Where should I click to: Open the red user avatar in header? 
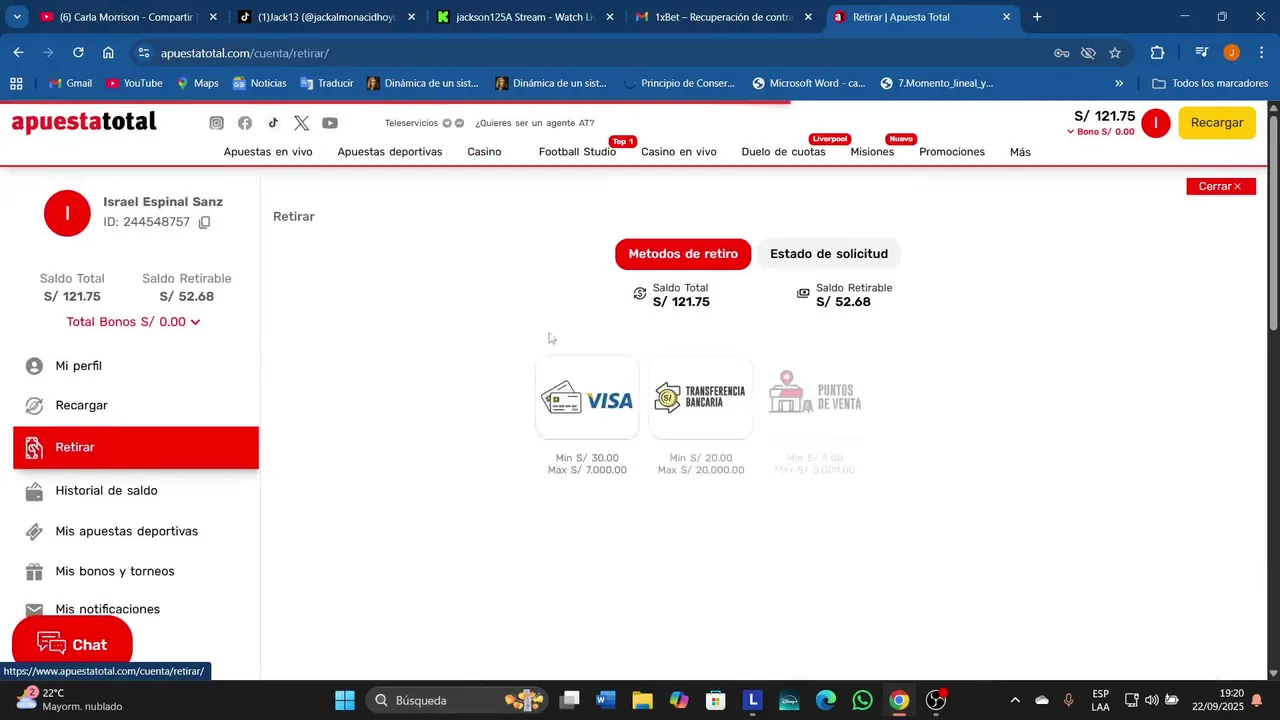click(1156, 123)
